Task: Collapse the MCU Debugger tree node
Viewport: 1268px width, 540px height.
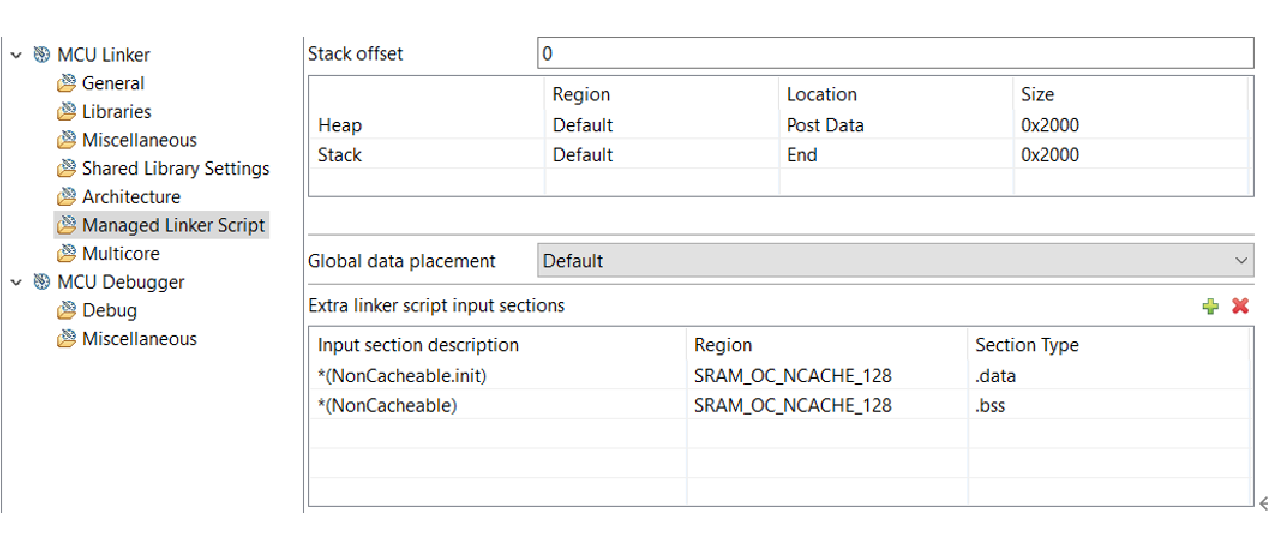Action: (16, 282)
